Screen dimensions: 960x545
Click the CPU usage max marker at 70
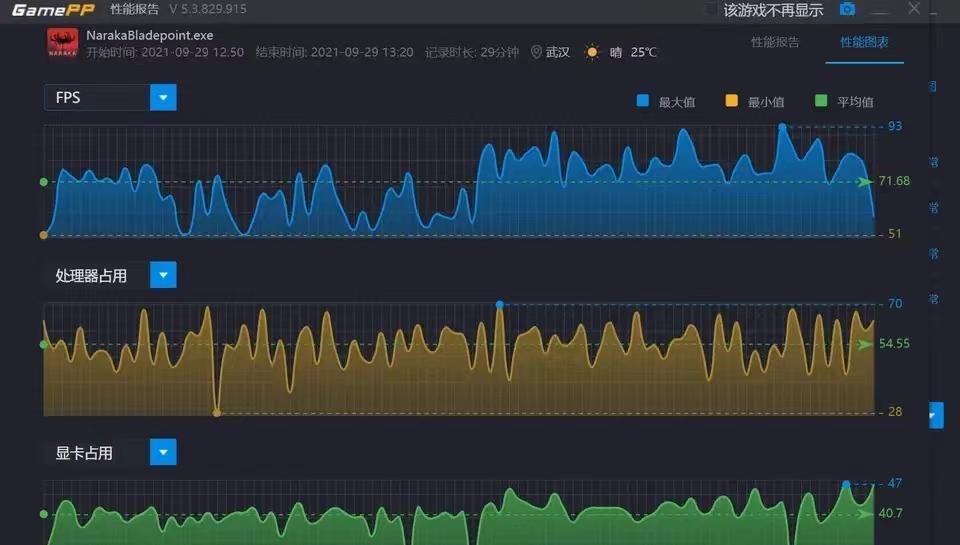(x=500, y=304)
